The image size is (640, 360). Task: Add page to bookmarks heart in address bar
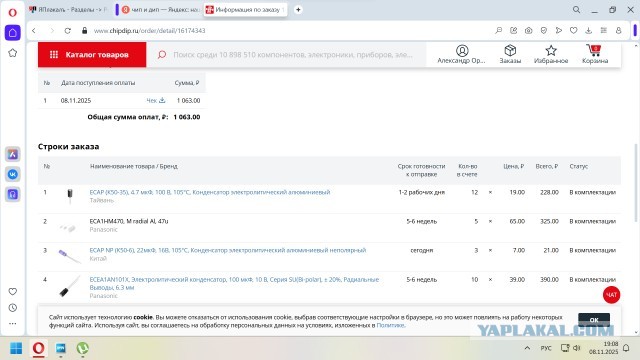[x=573, y=31]
